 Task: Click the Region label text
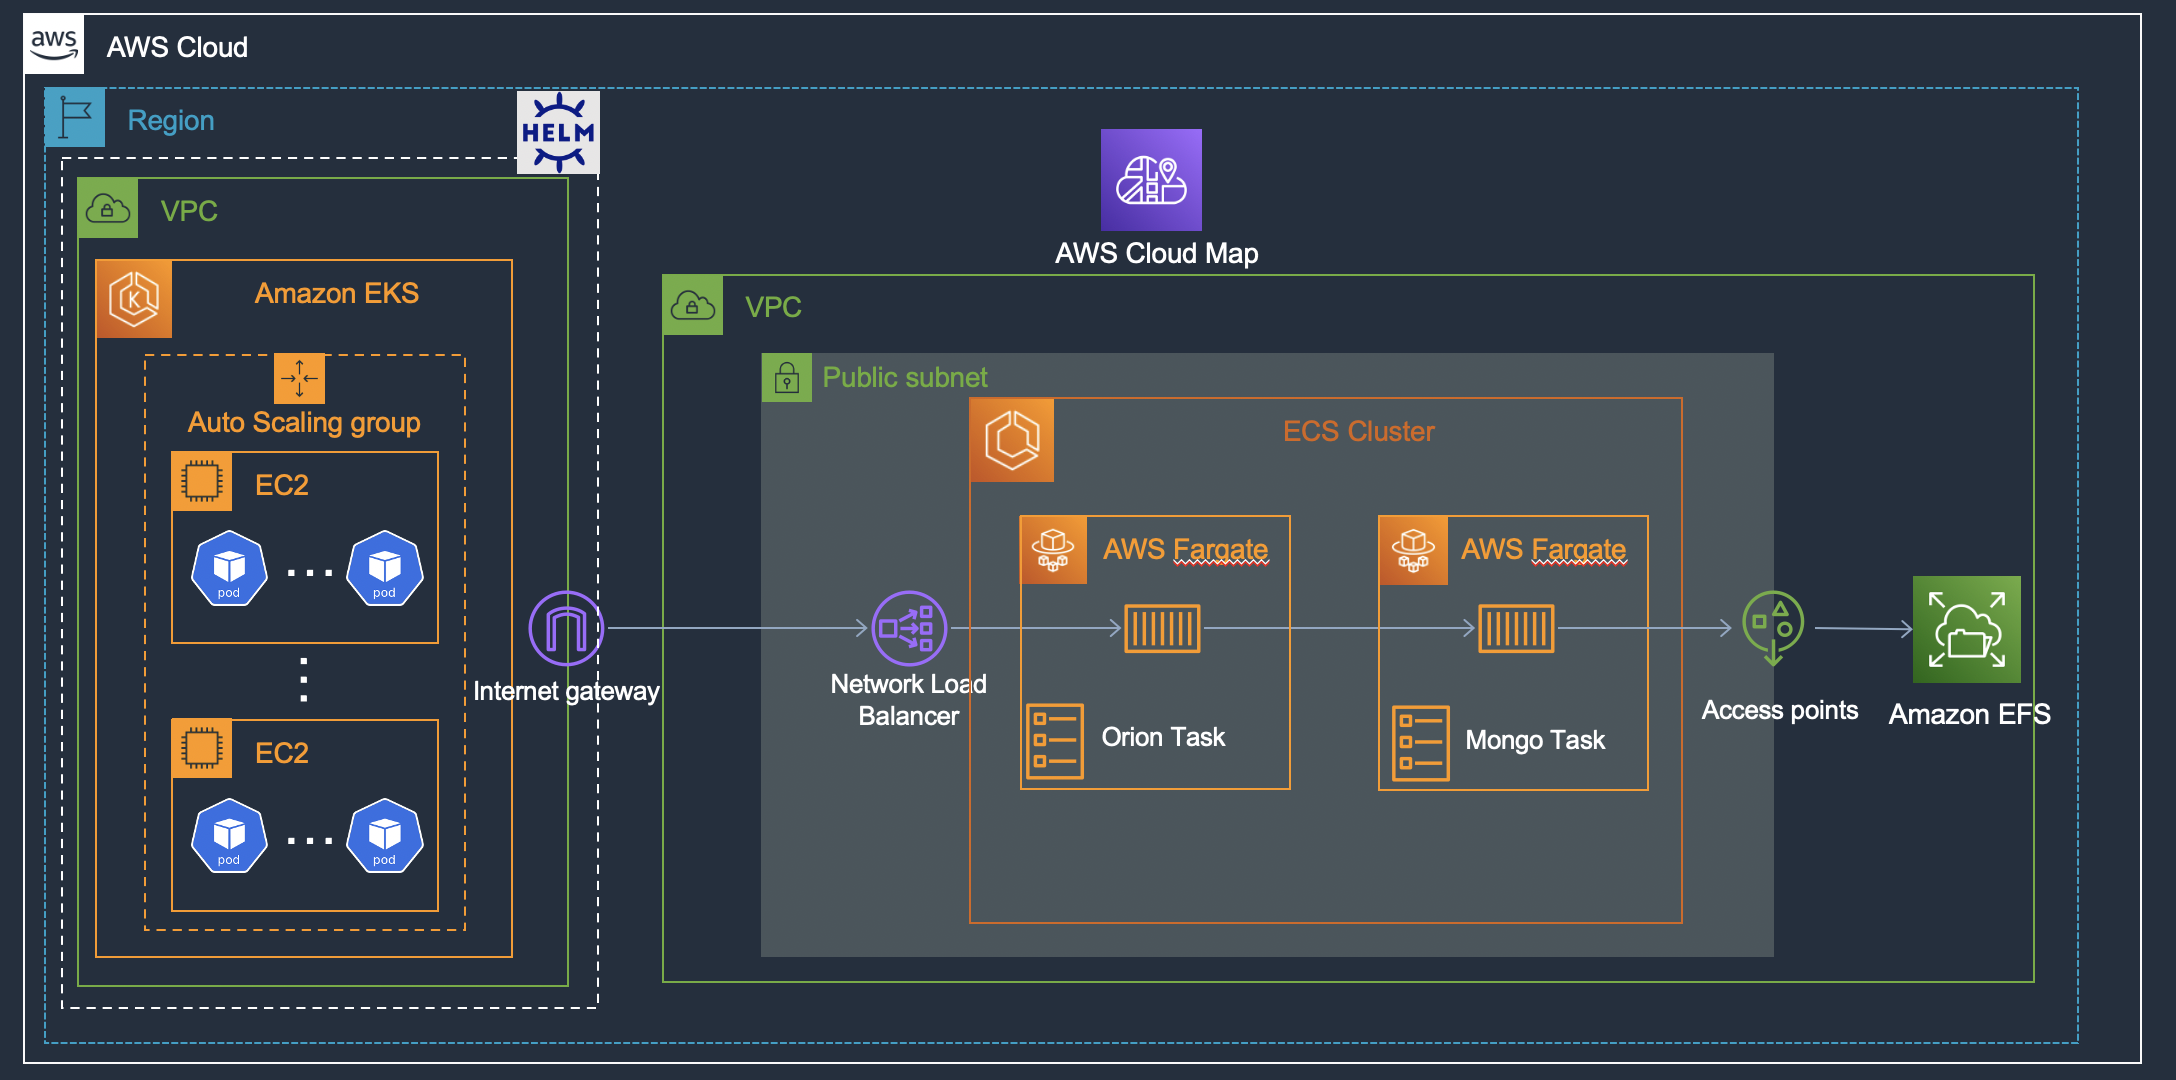tap(171, 120)
